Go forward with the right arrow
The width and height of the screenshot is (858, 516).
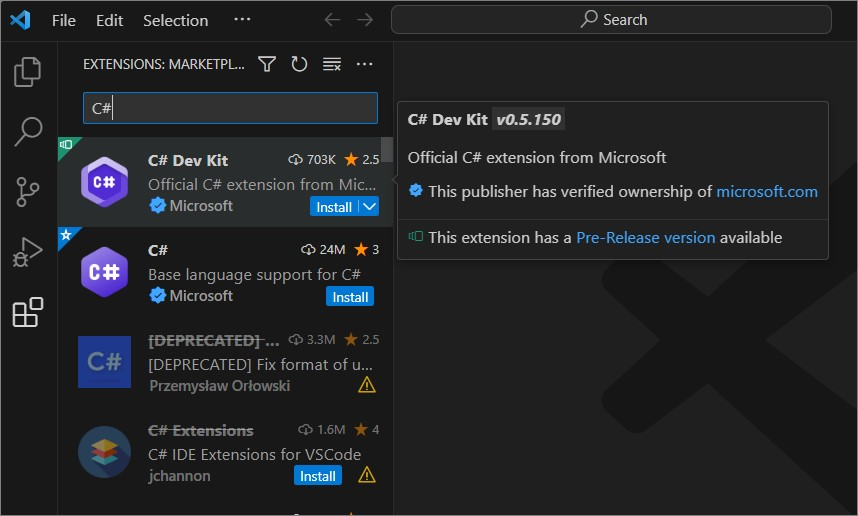365,20
